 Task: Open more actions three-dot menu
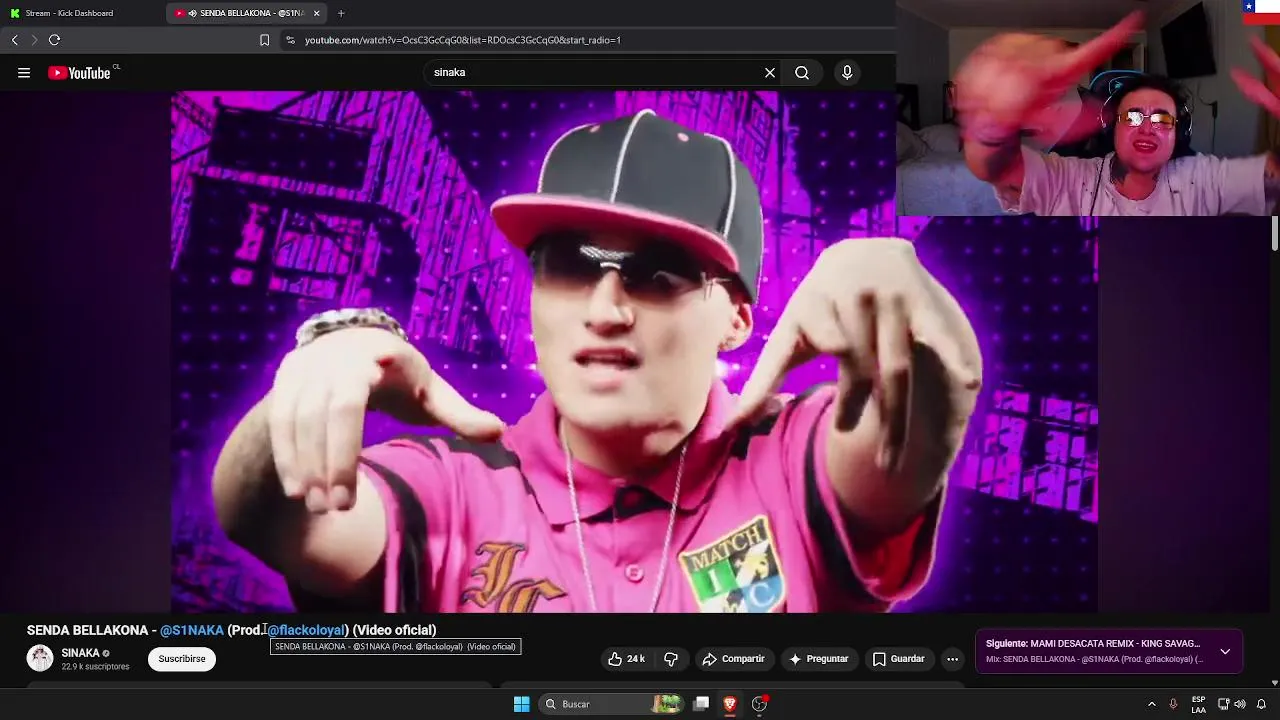coord(952,659)
